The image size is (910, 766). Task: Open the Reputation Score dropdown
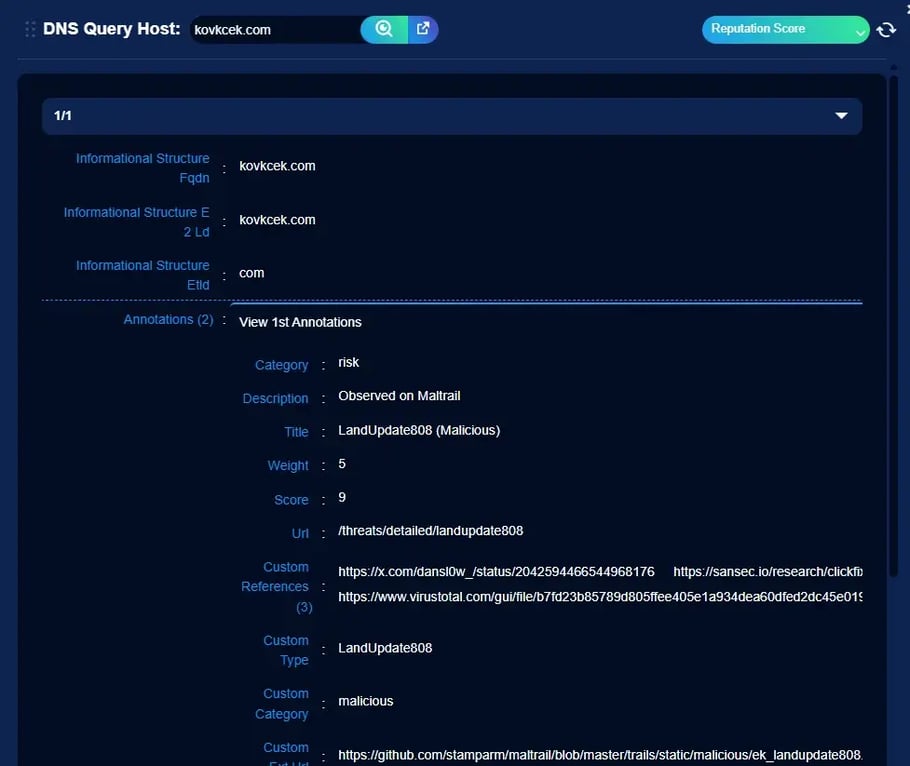point(785,29)
